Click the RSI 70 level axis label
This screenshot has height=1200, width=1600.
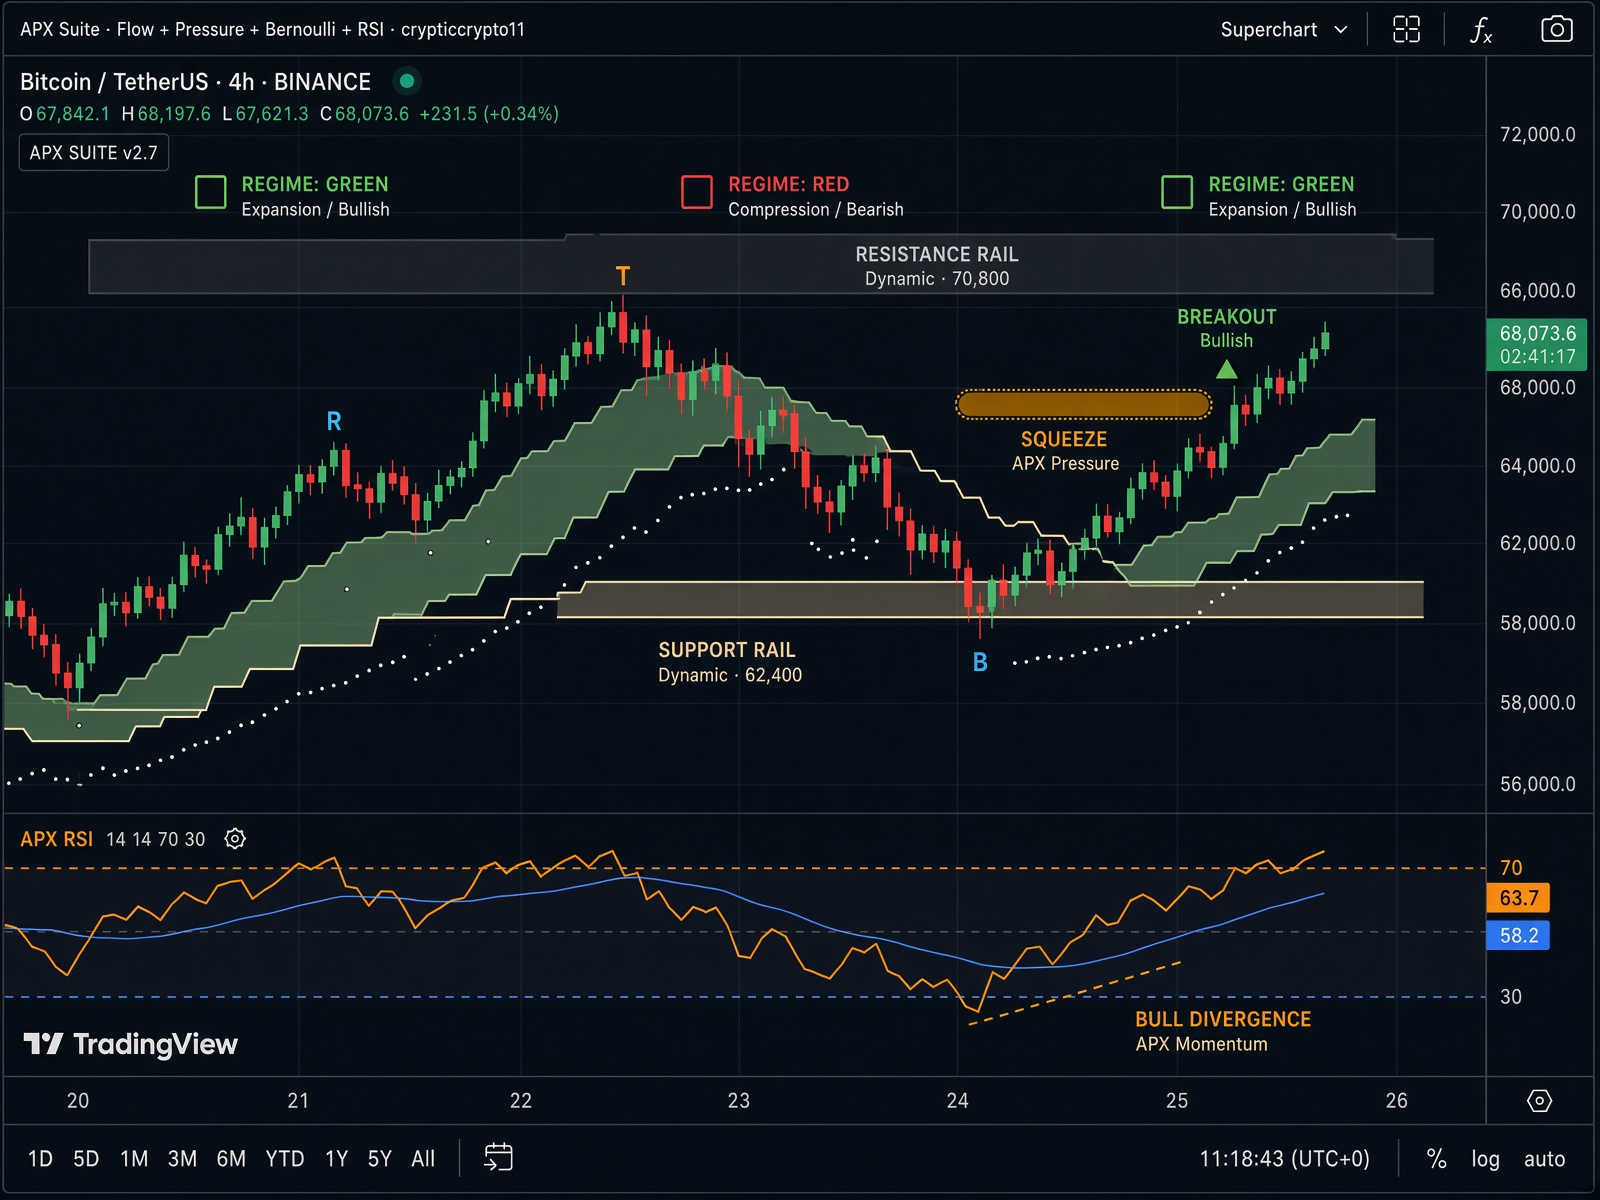point(1511,868)
